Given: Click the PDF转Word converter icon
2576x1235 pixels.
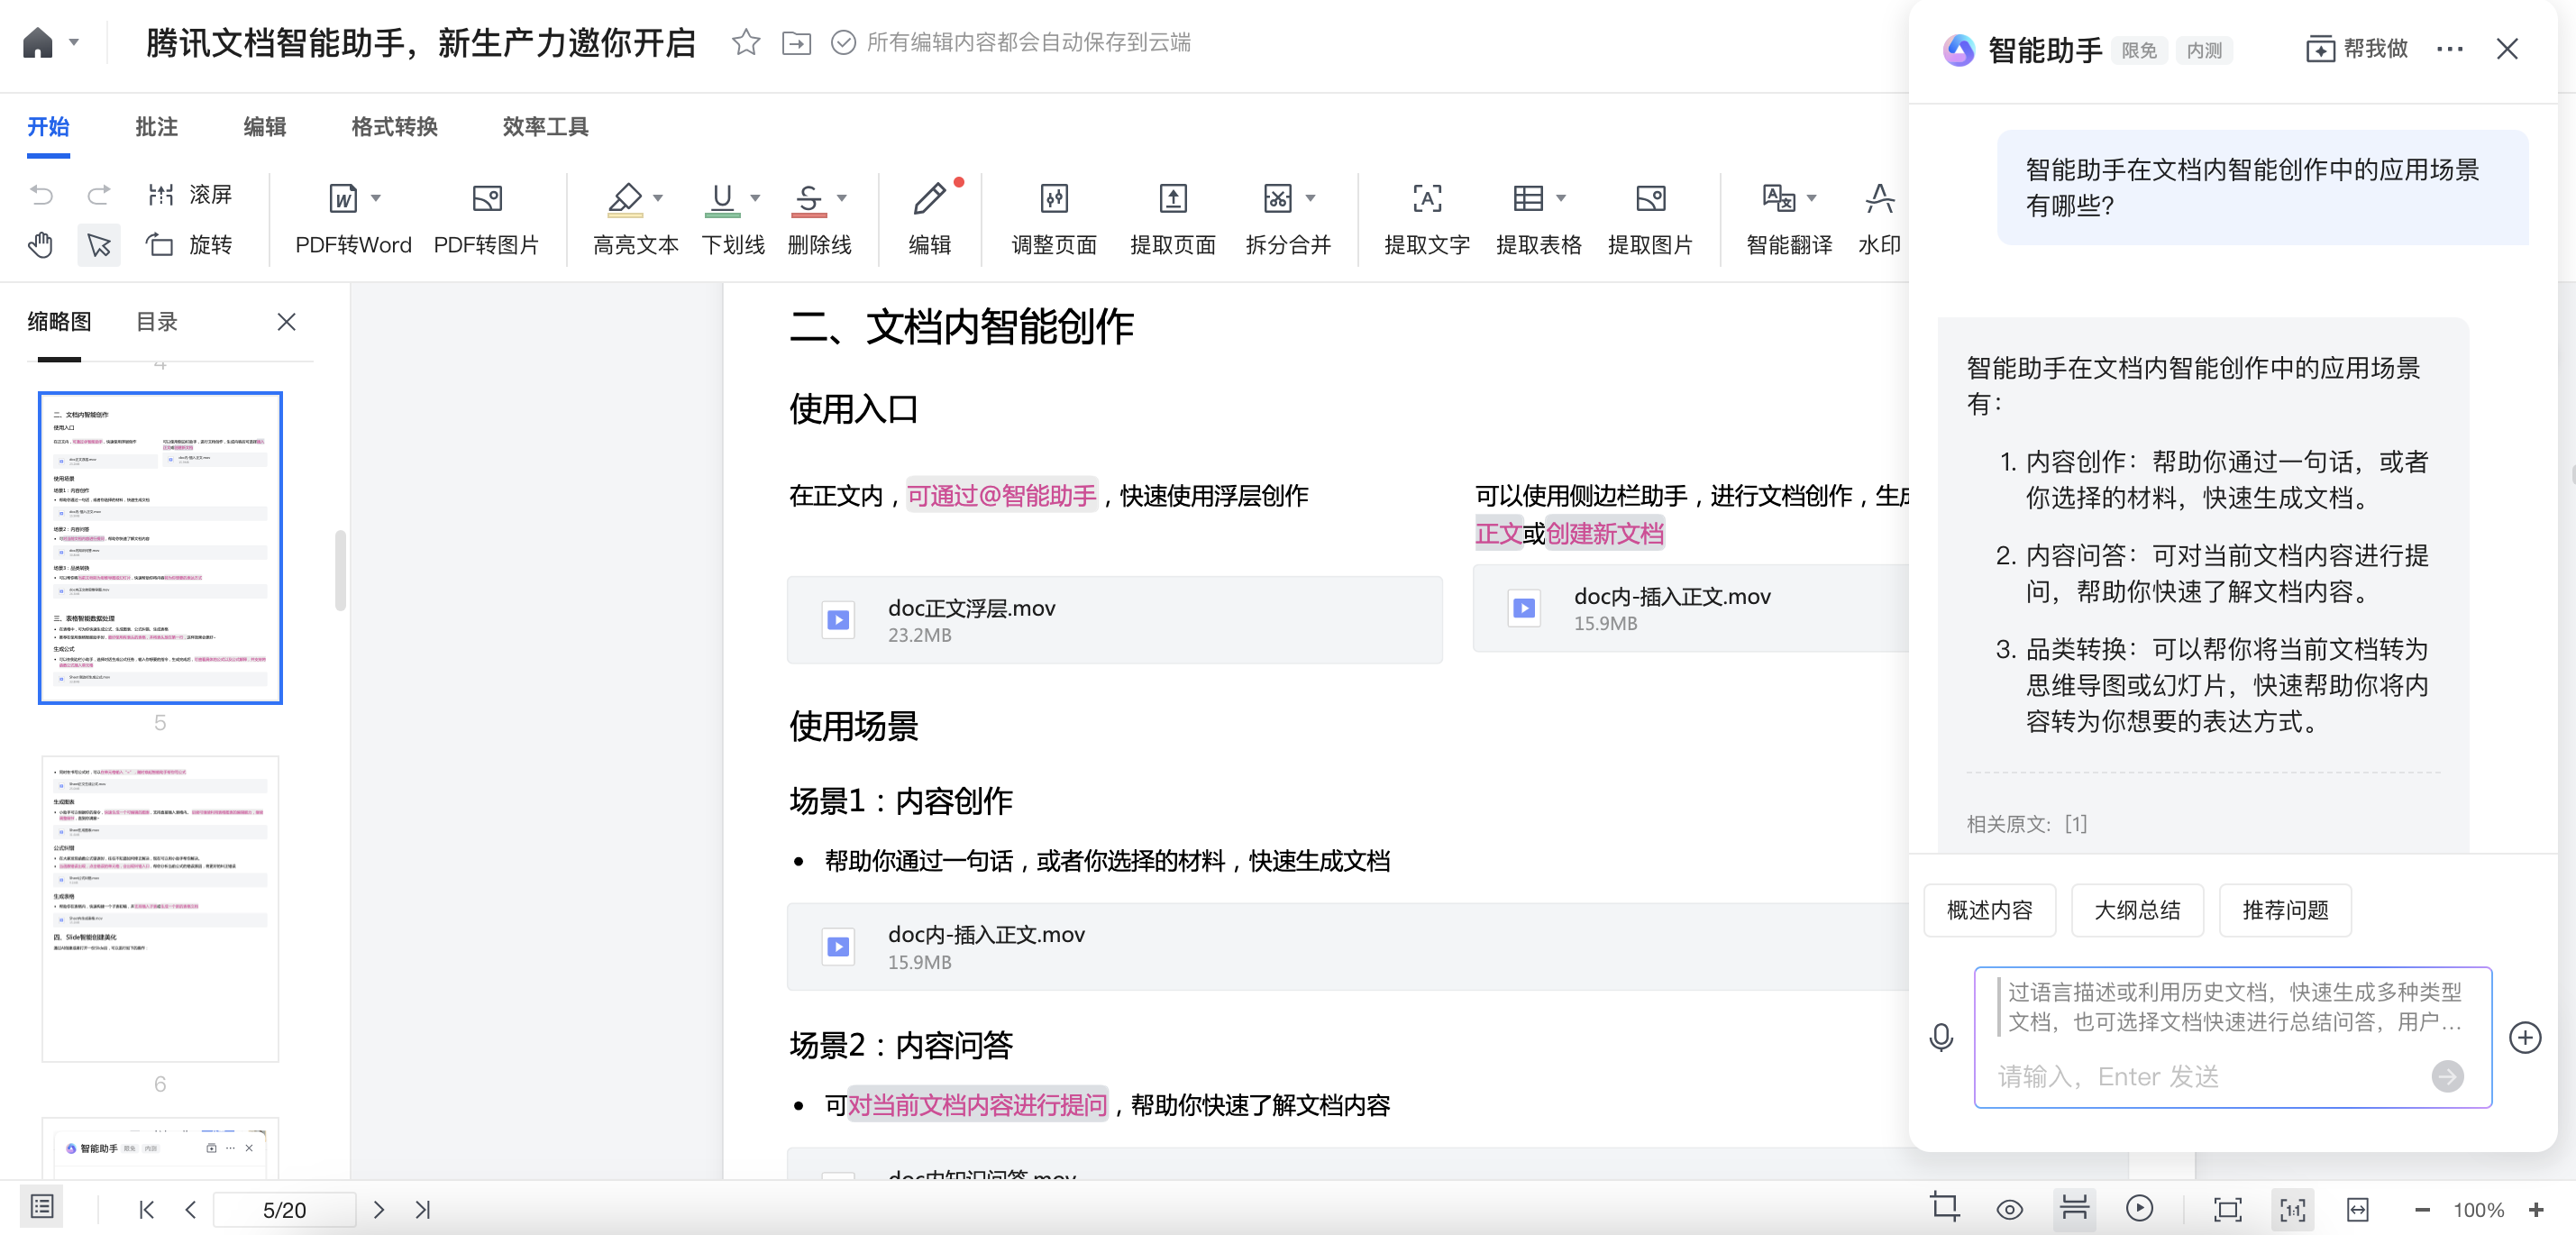Looking at the screenshot, I should 343,198.
